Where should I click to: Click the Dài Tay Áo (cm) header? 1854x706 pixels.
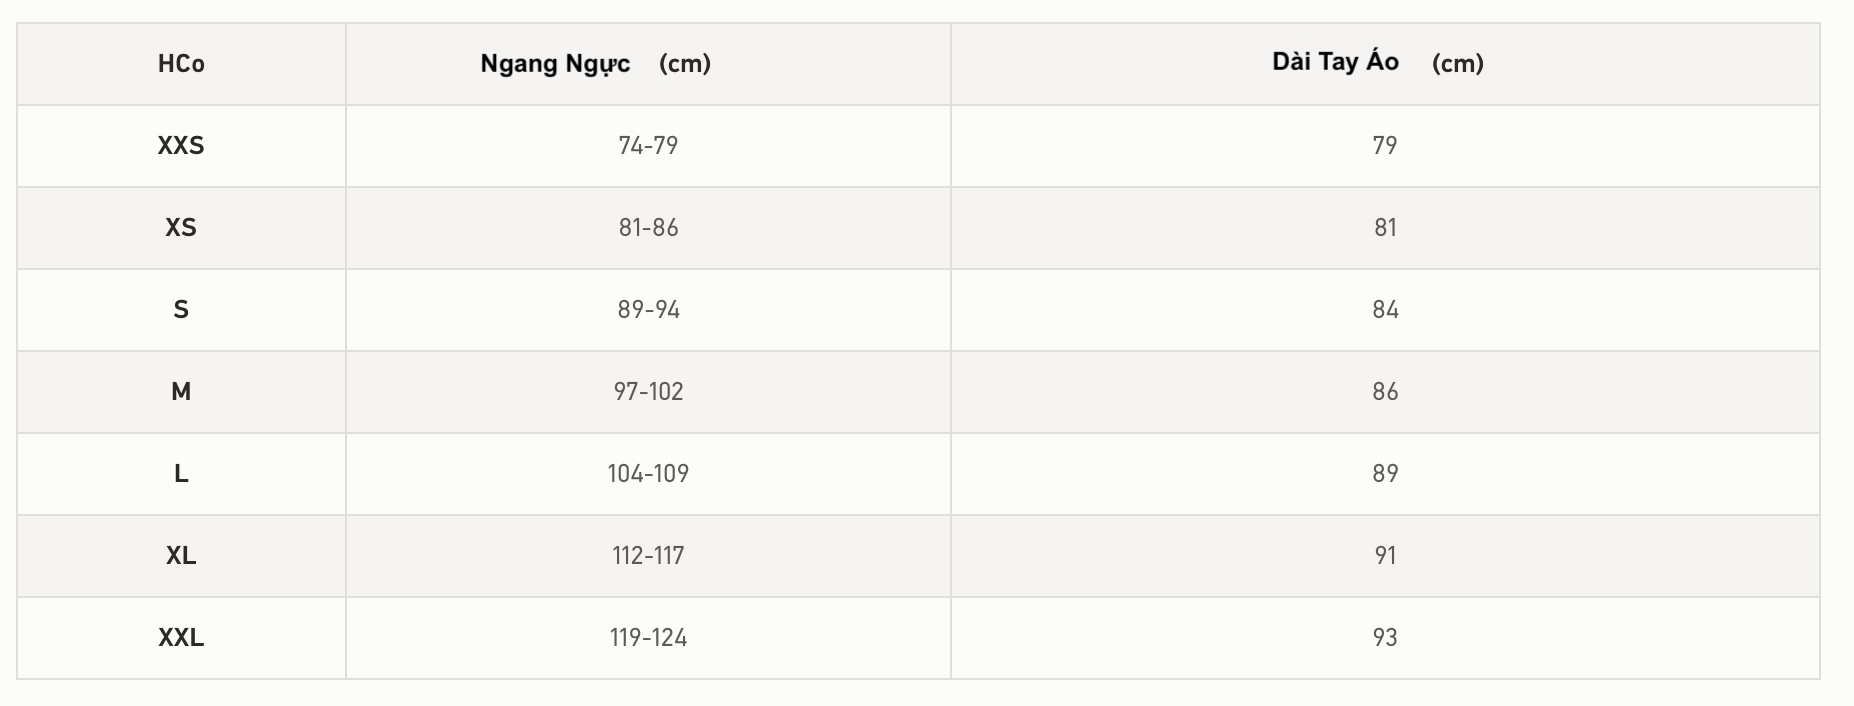coord(1377,63)
